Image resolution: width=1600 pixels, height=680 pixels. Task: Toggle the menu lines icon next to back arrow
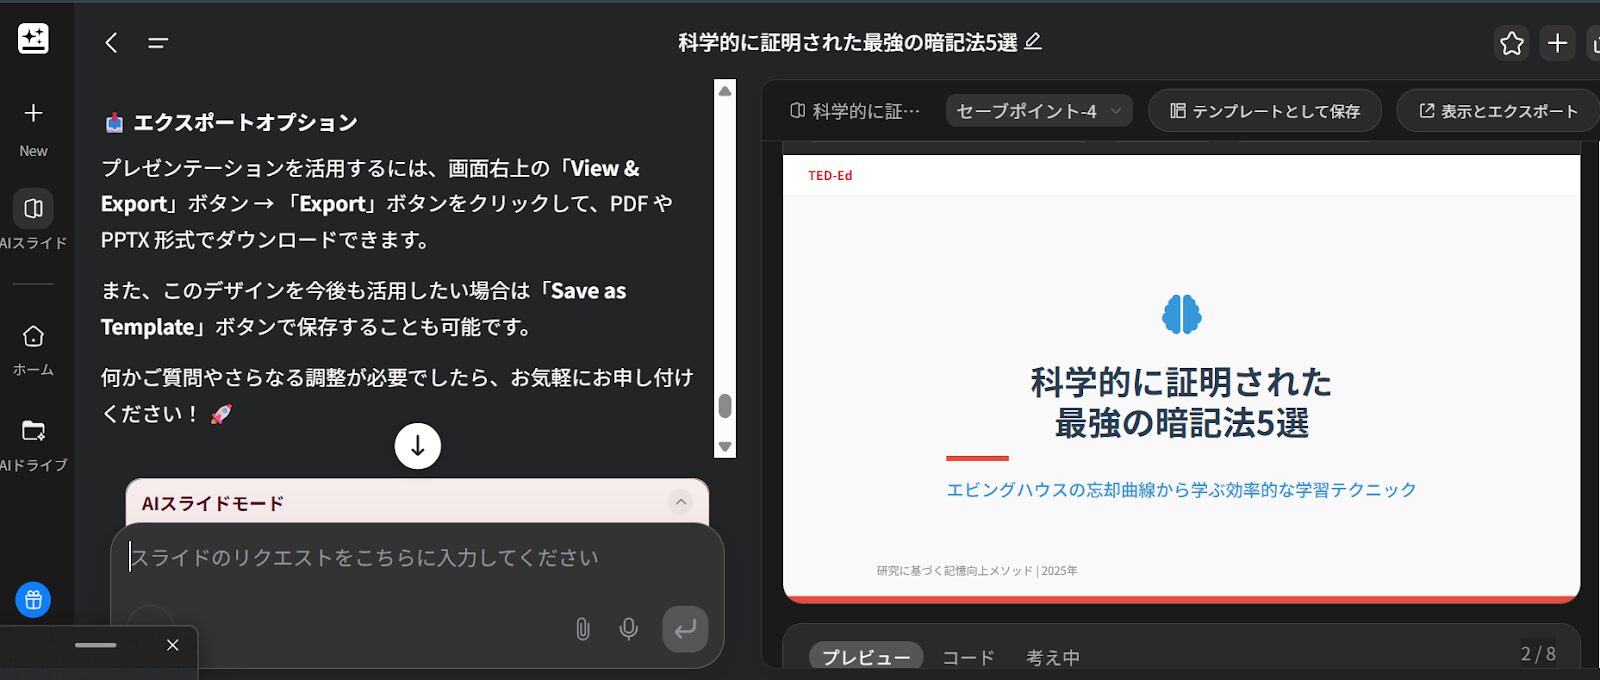(x=158, y=43)
